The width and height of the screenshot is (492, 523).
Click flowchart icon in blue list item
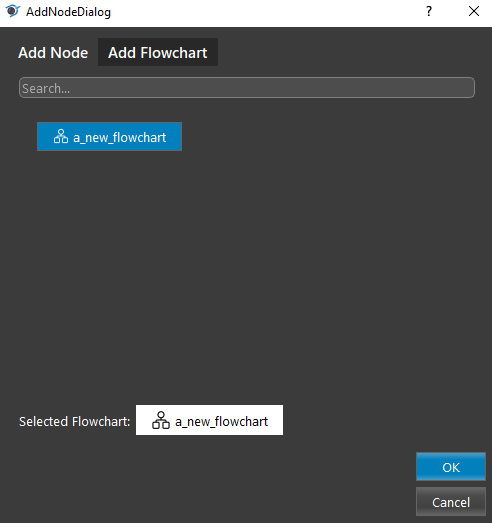tap(61, 137)
